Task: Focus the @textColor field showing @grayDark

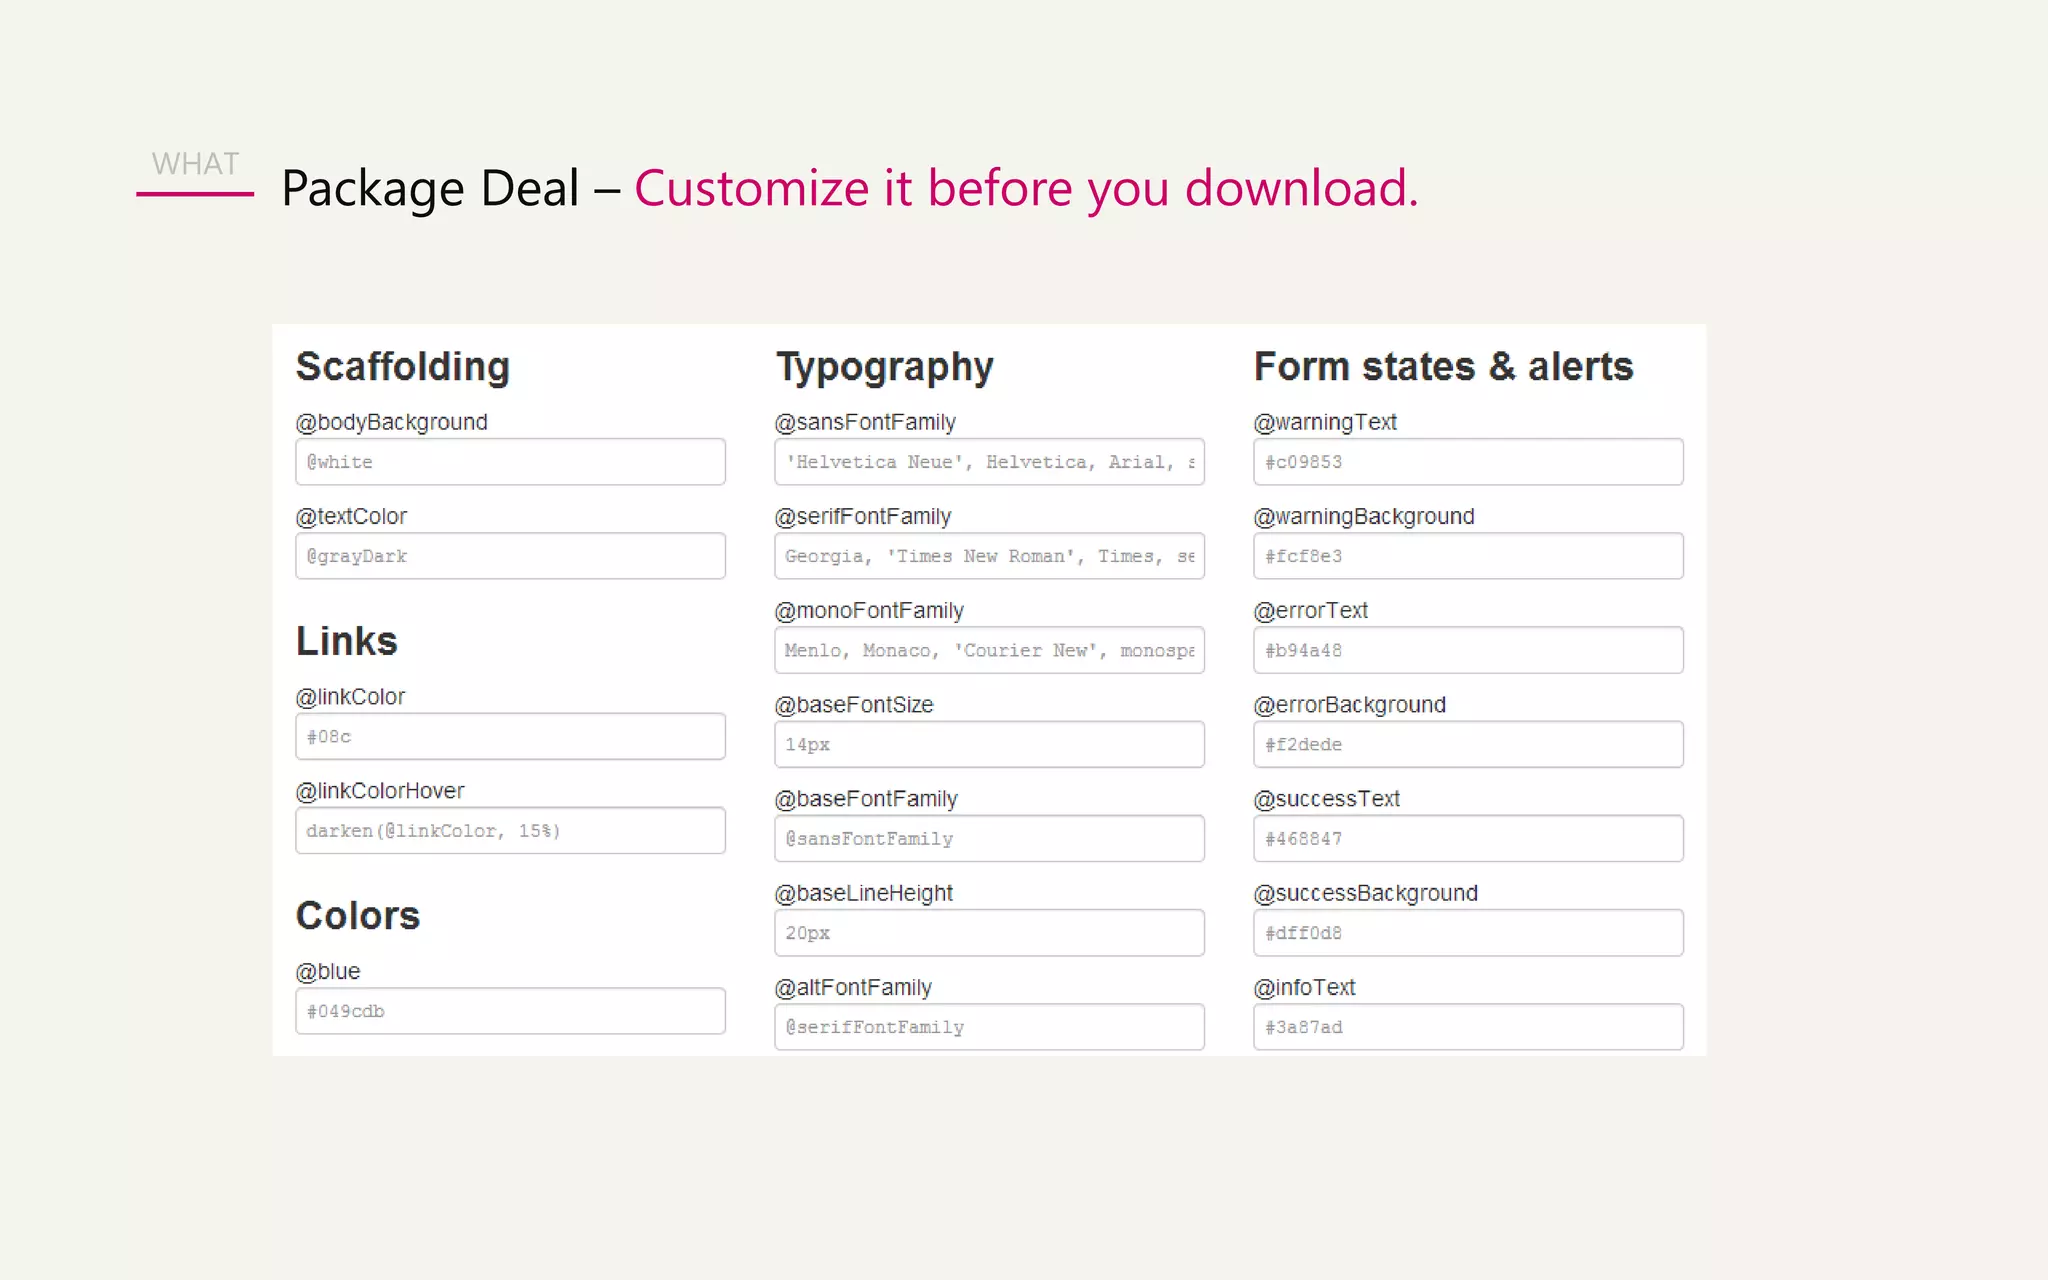Action: (x=510, y=556)
